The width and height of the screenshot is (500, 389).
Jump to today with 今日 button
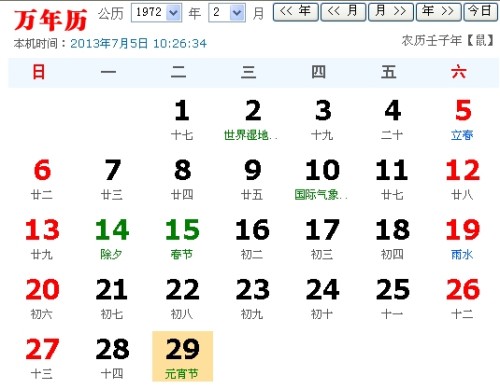(480, 12)
